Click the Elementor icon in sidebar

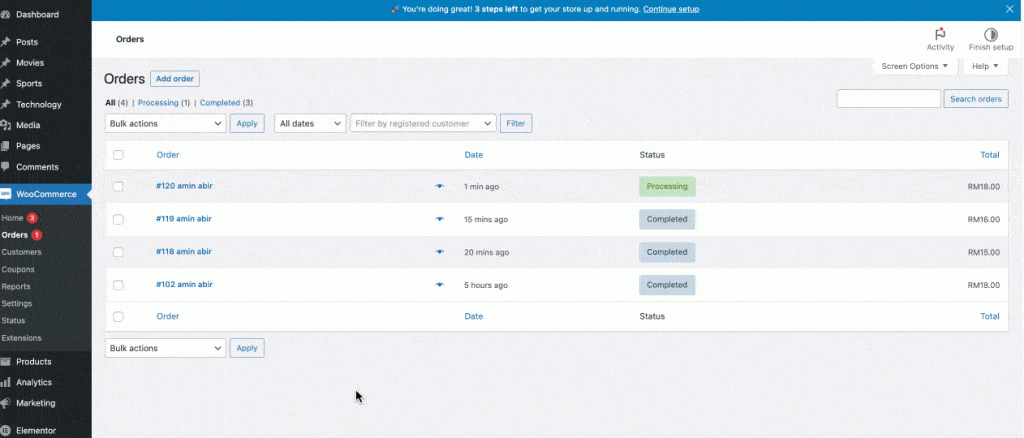click(x=6, y=431)
